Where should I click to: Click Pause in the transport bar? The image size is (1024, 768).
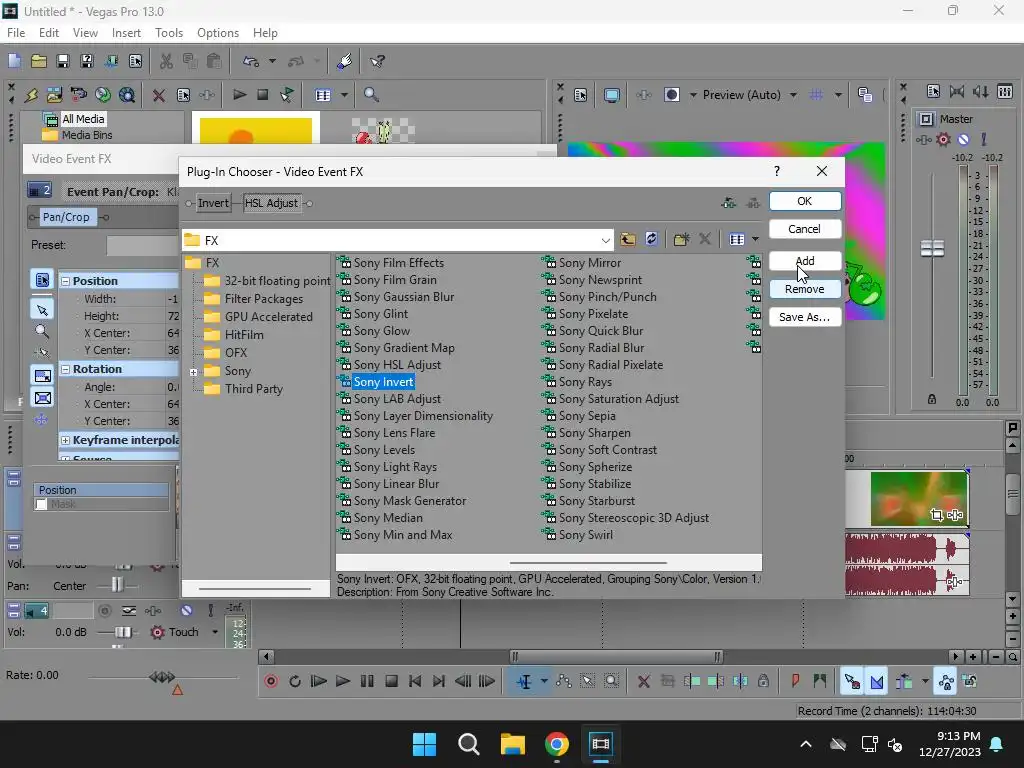click(367, 682)
